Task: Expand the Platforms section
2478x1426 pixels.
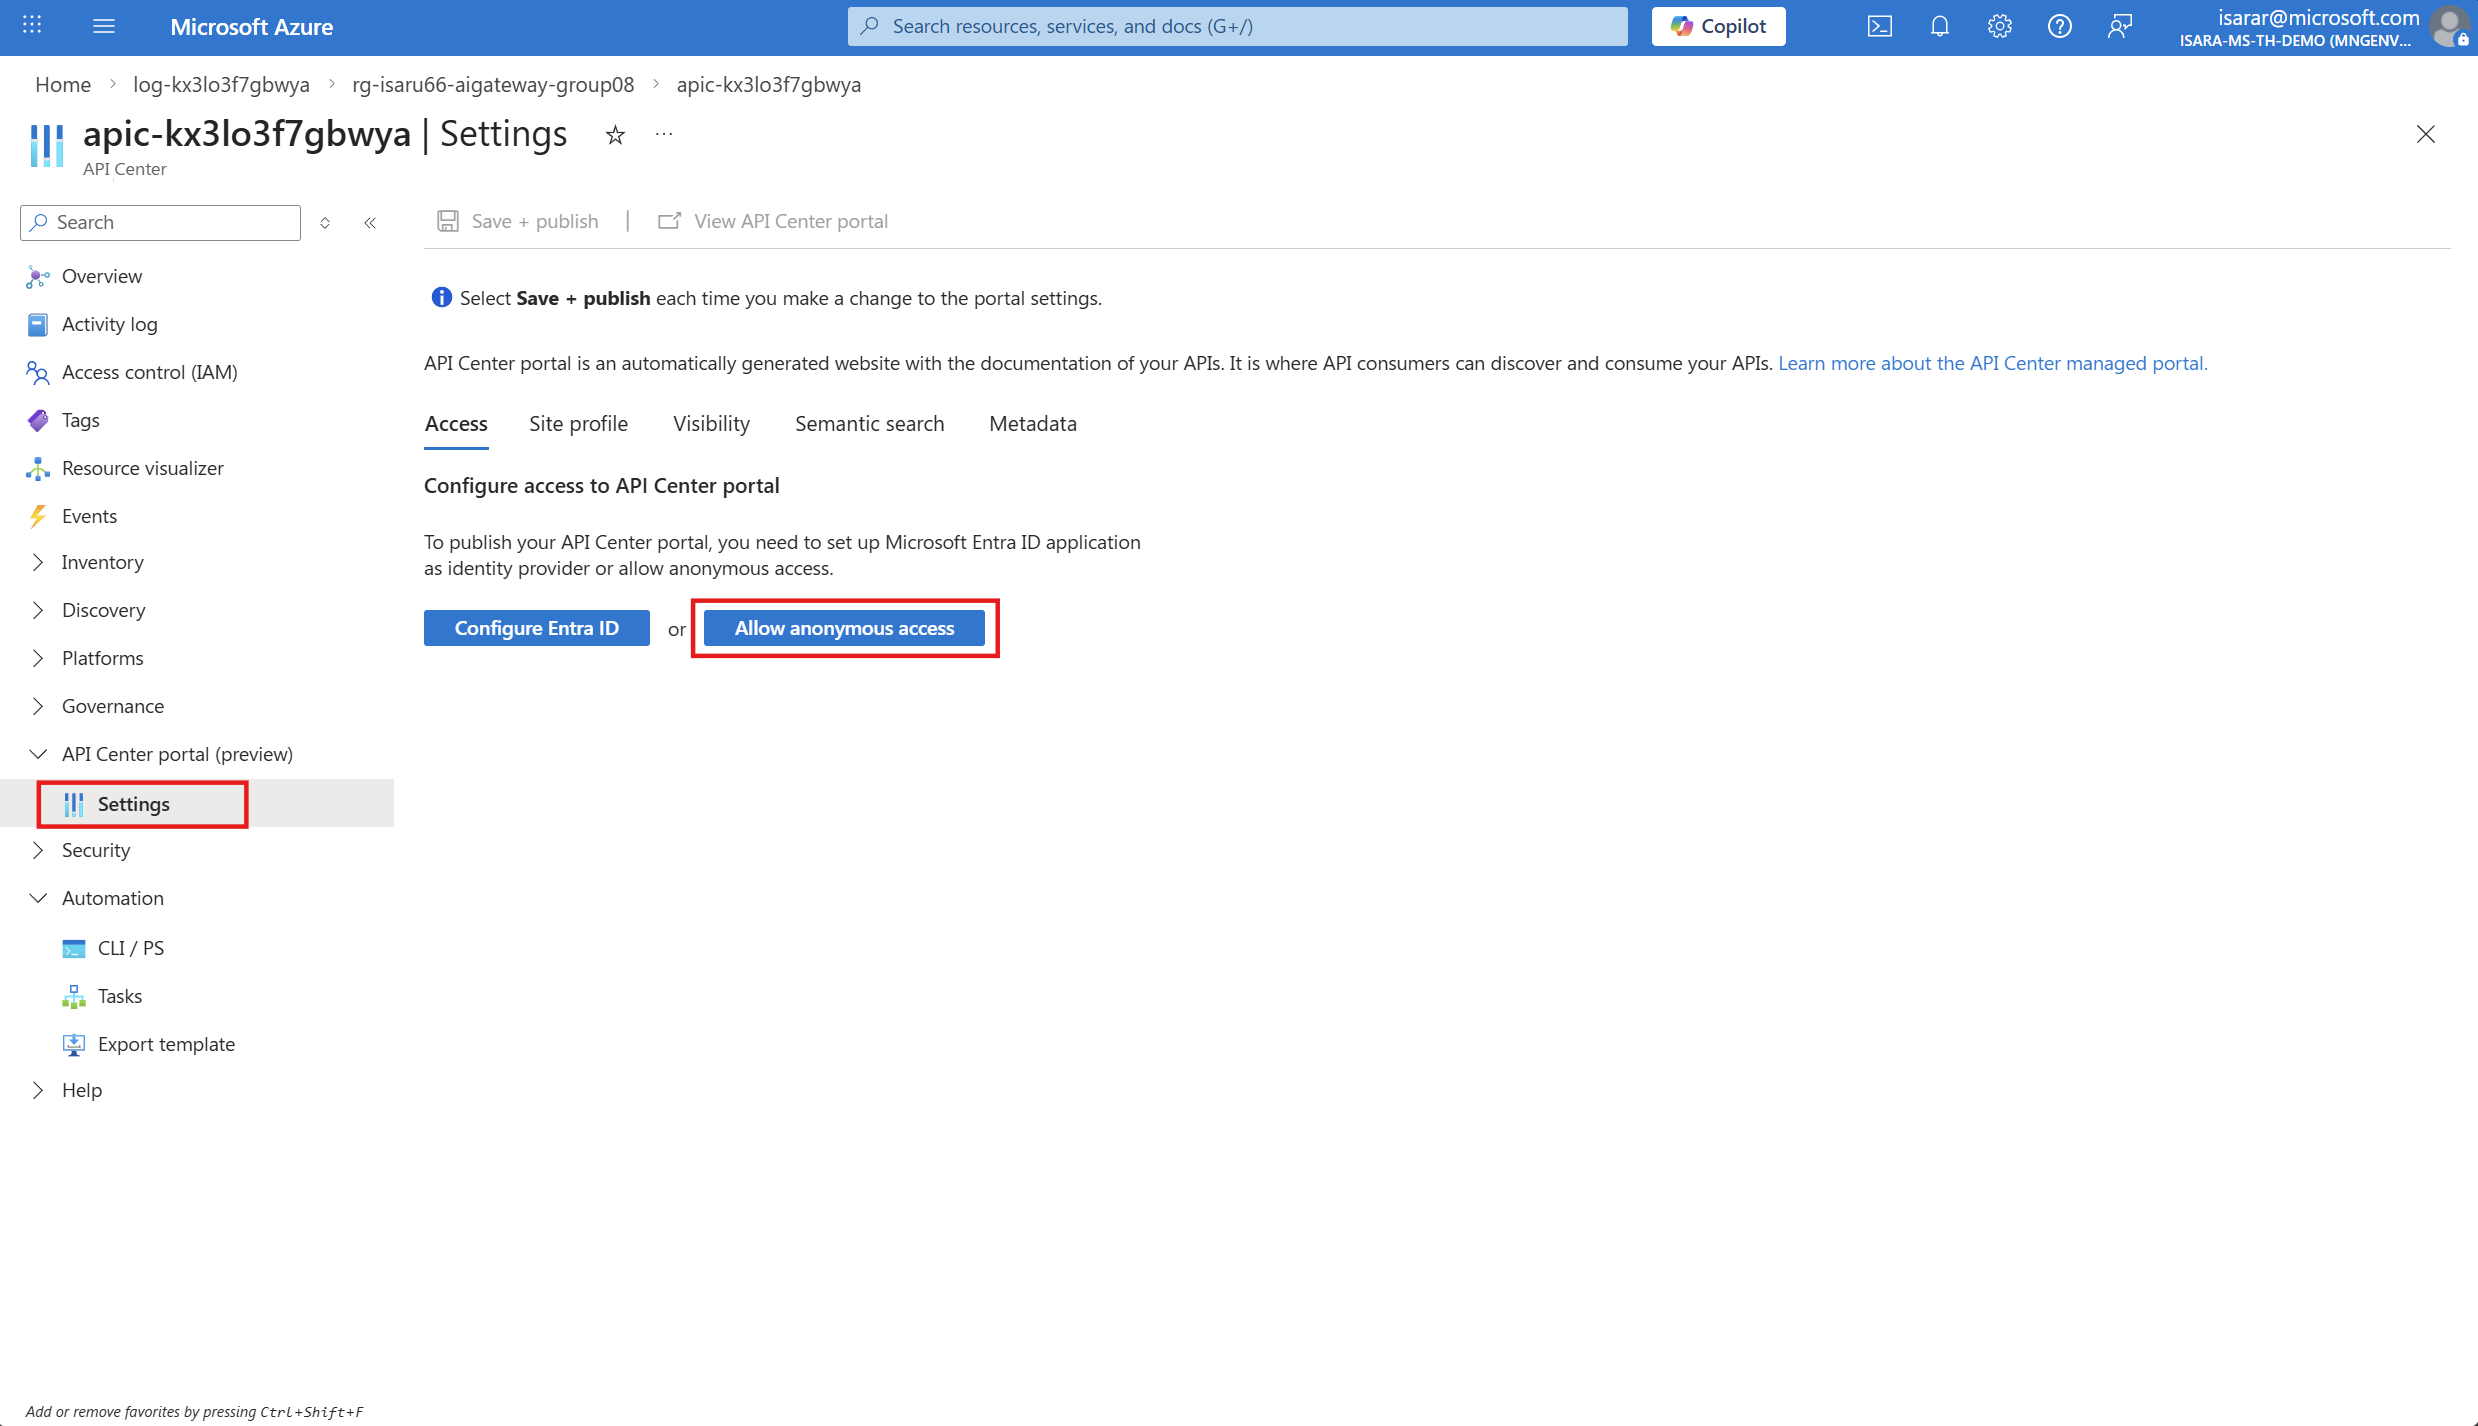Action: tap(102, 658)
